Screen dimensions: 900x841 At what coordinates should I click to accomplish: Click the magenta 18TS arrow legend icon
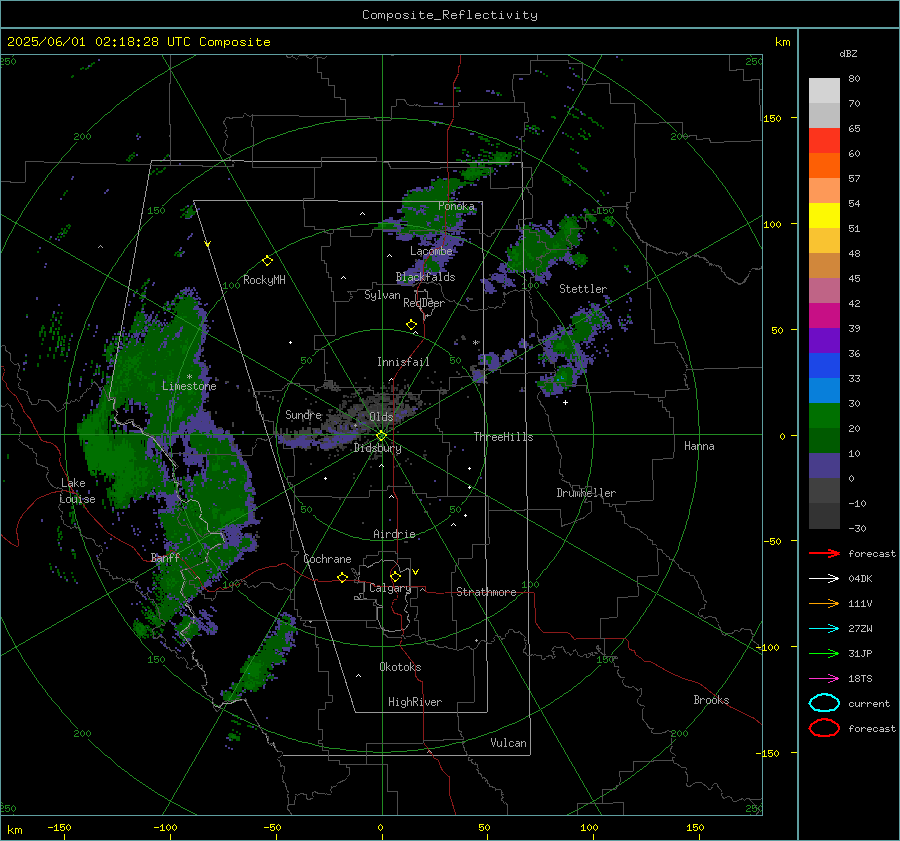coord(824,678)
